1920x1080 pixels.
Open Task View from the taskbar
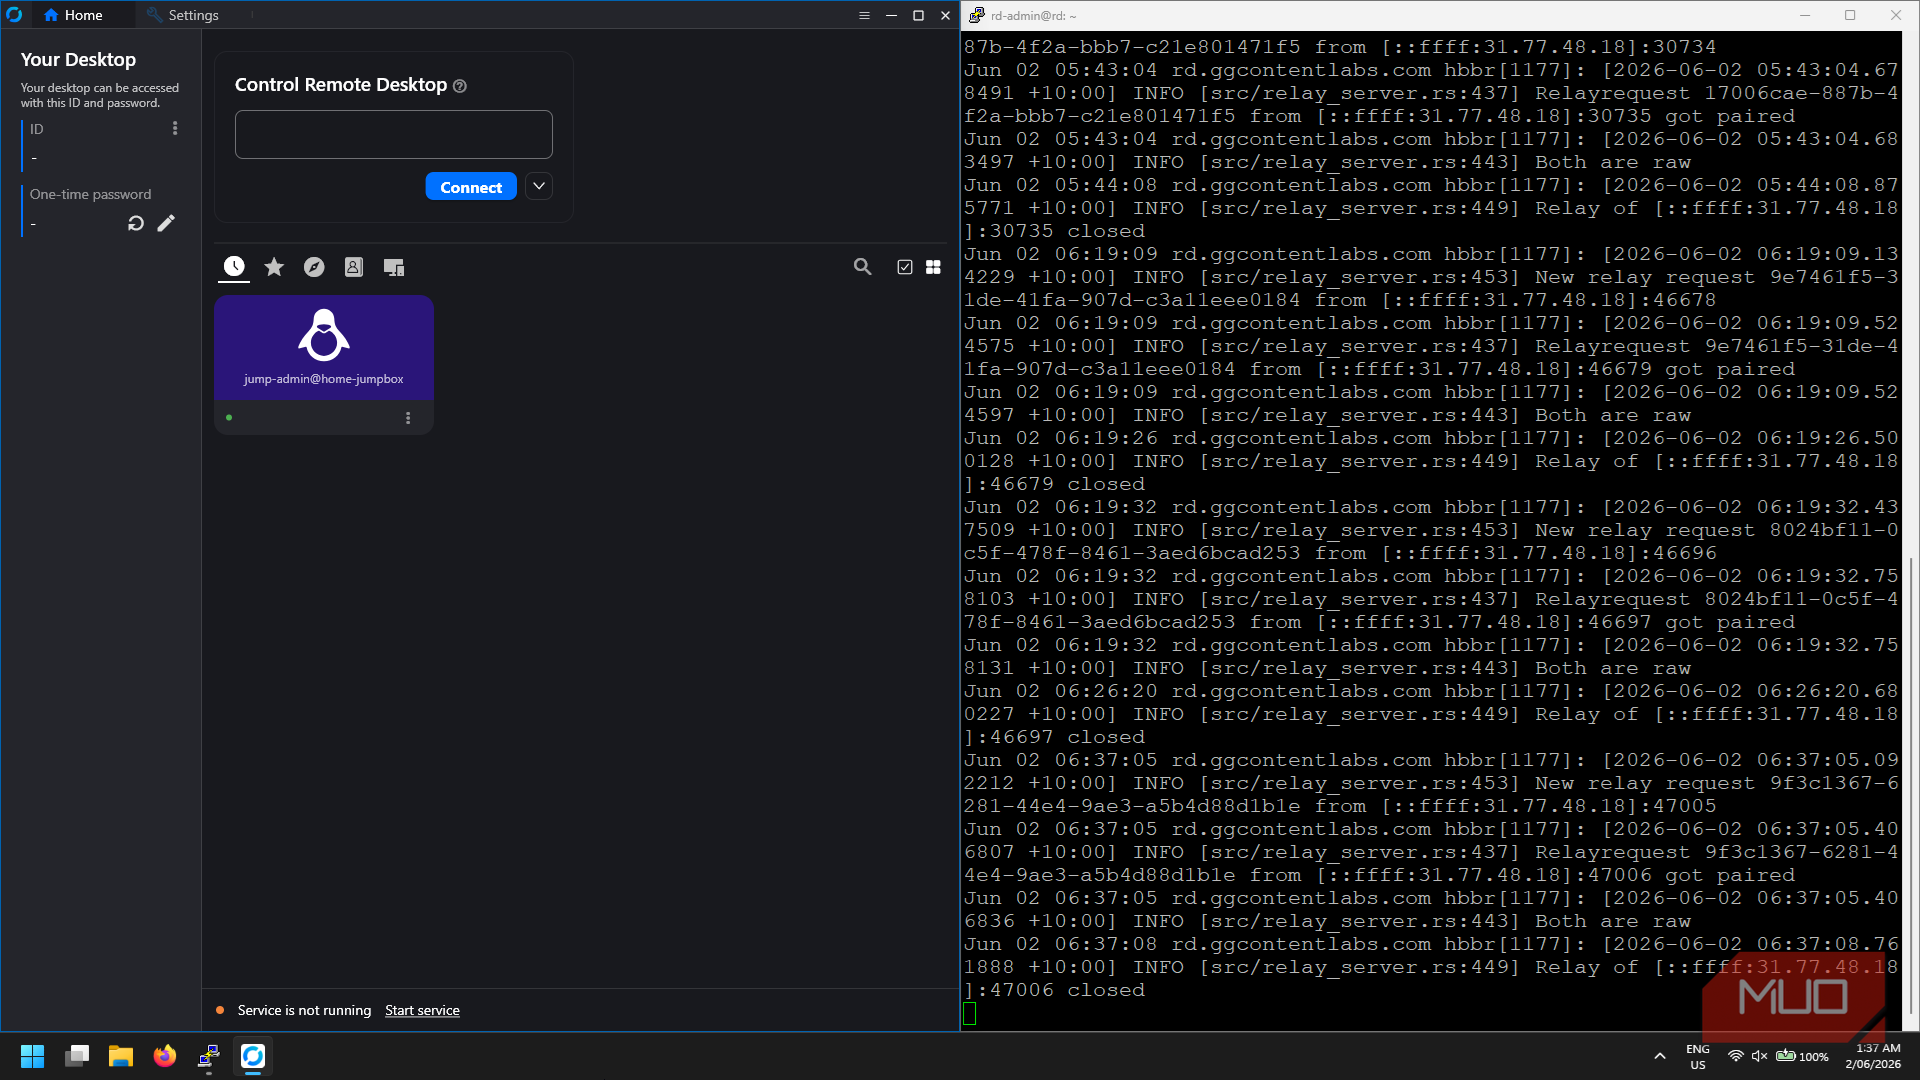[x=77, y=1056]
